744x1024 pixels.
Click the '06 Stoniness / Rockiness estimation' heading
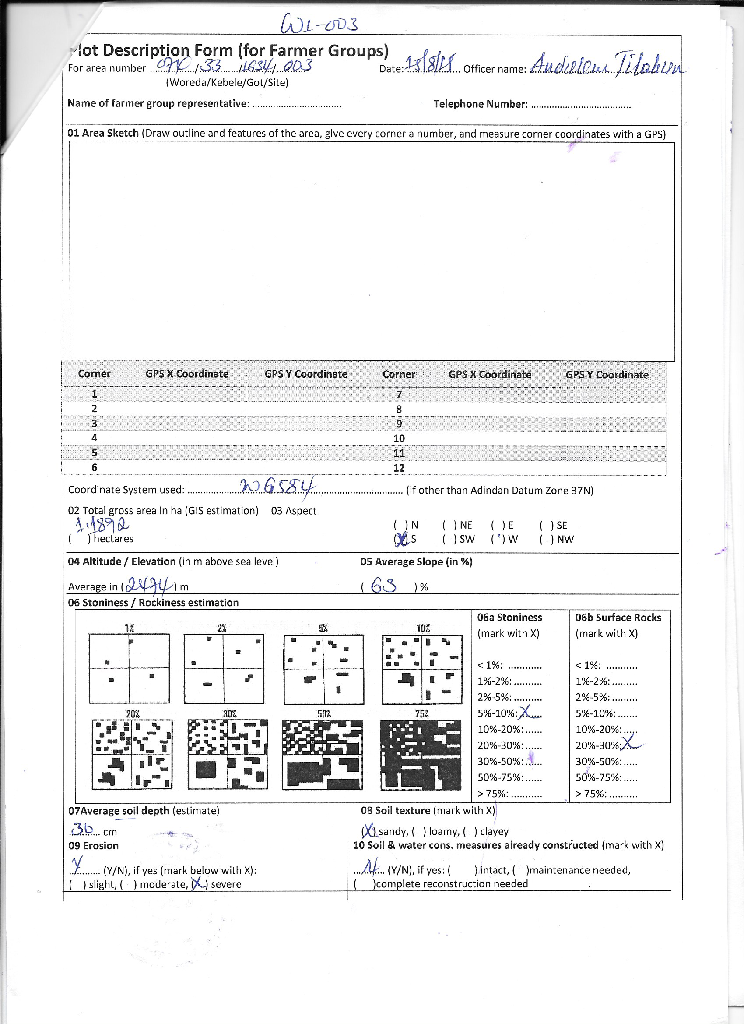(x=154, y=602)
